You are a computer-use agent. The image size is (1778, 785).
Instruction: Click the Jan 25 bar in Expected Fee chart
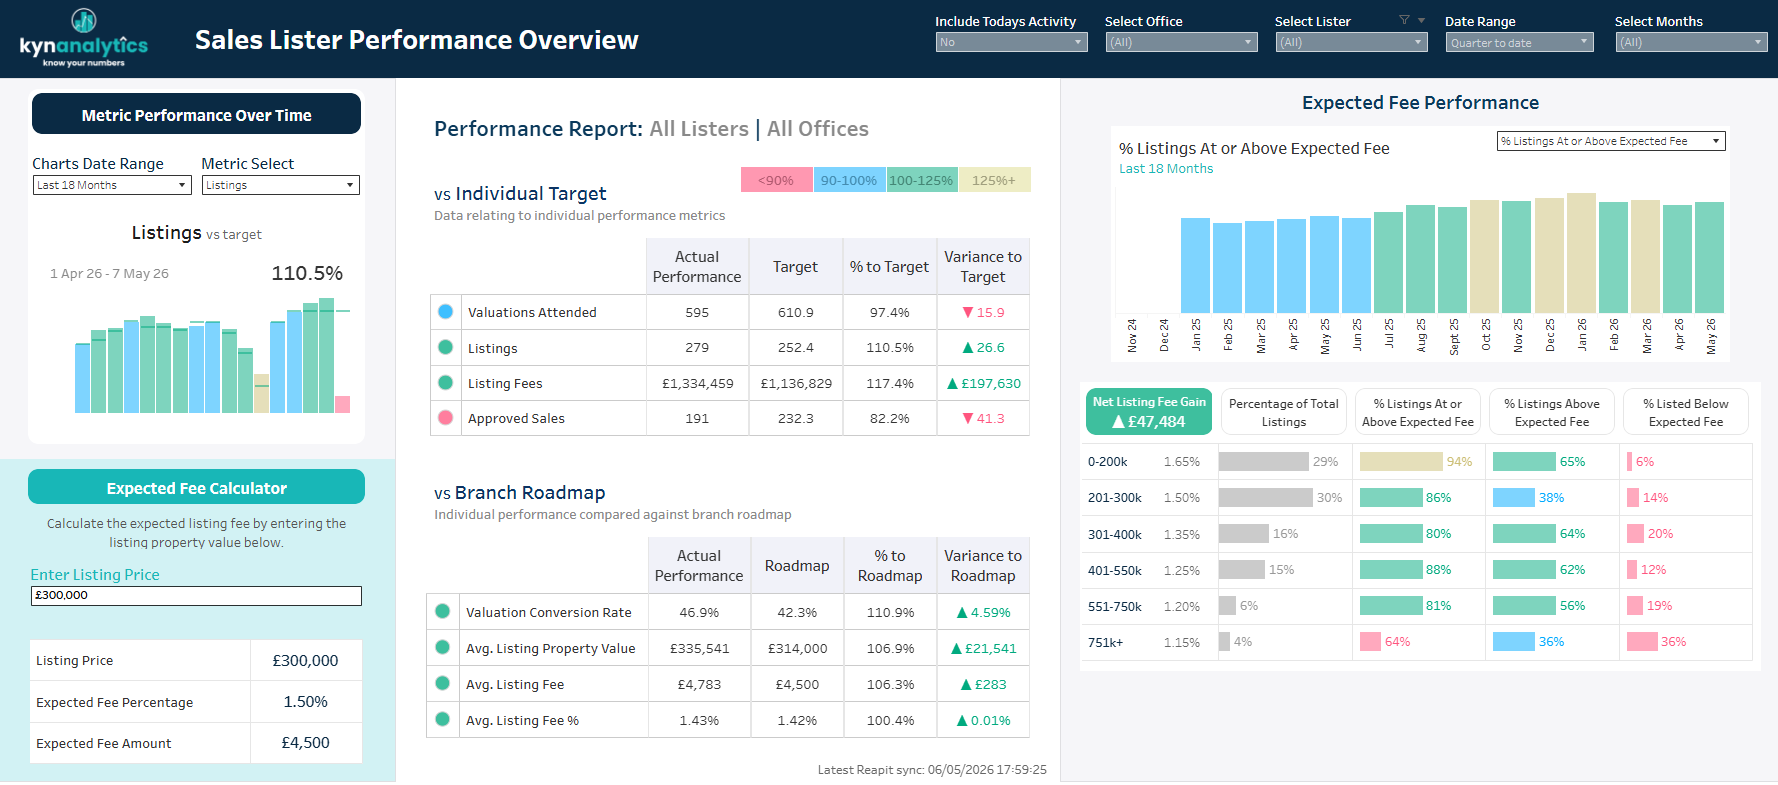click(1195, 265)
